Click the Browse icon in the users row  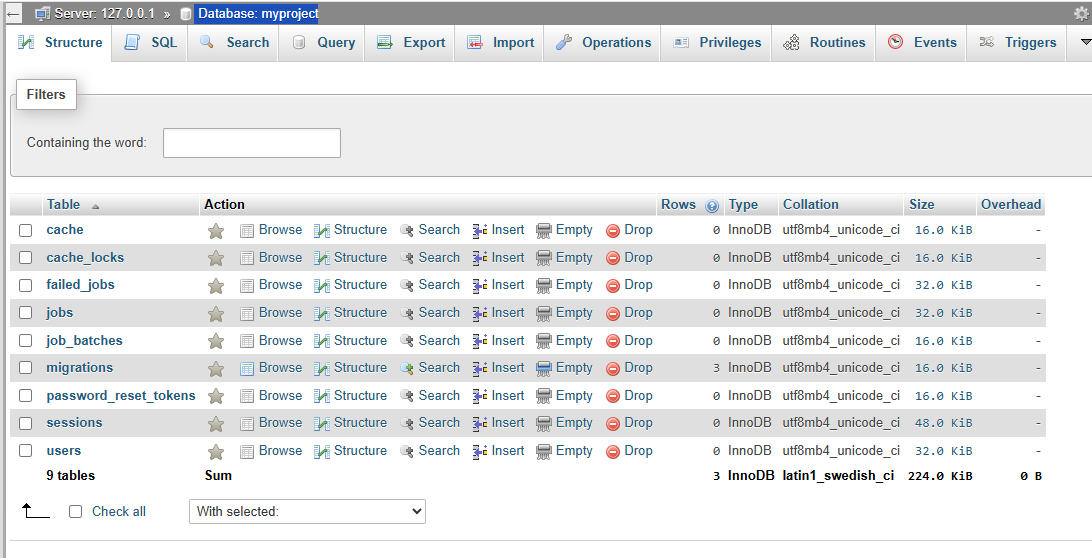(x=247, y=451)
